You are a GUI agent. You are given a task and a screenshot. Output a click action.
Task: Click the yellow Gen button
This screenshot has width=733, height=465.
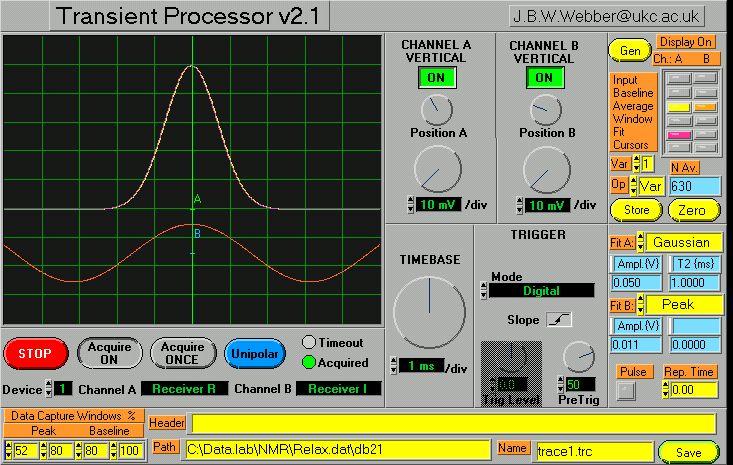click(630, 50)
